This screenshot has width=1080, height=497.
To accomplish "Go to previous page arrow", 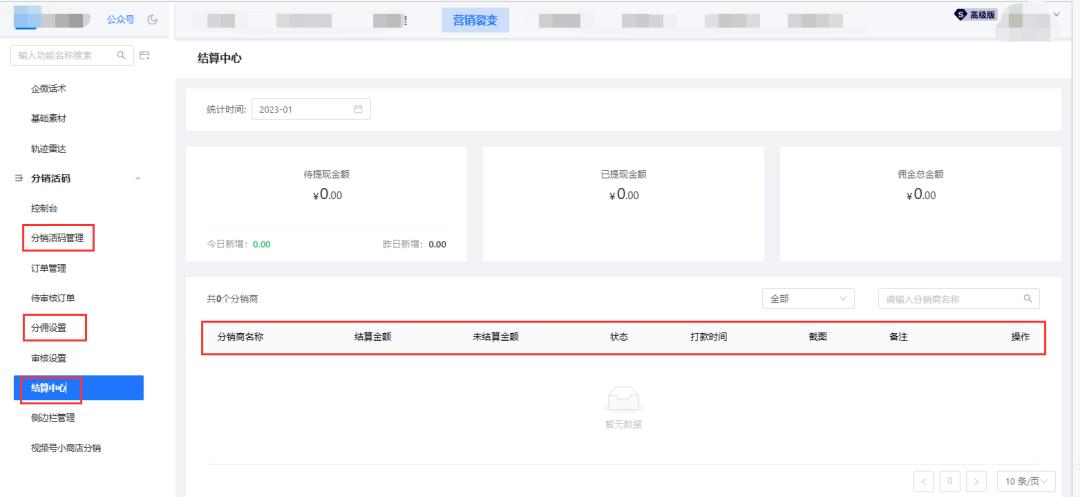I will point(924,480).
